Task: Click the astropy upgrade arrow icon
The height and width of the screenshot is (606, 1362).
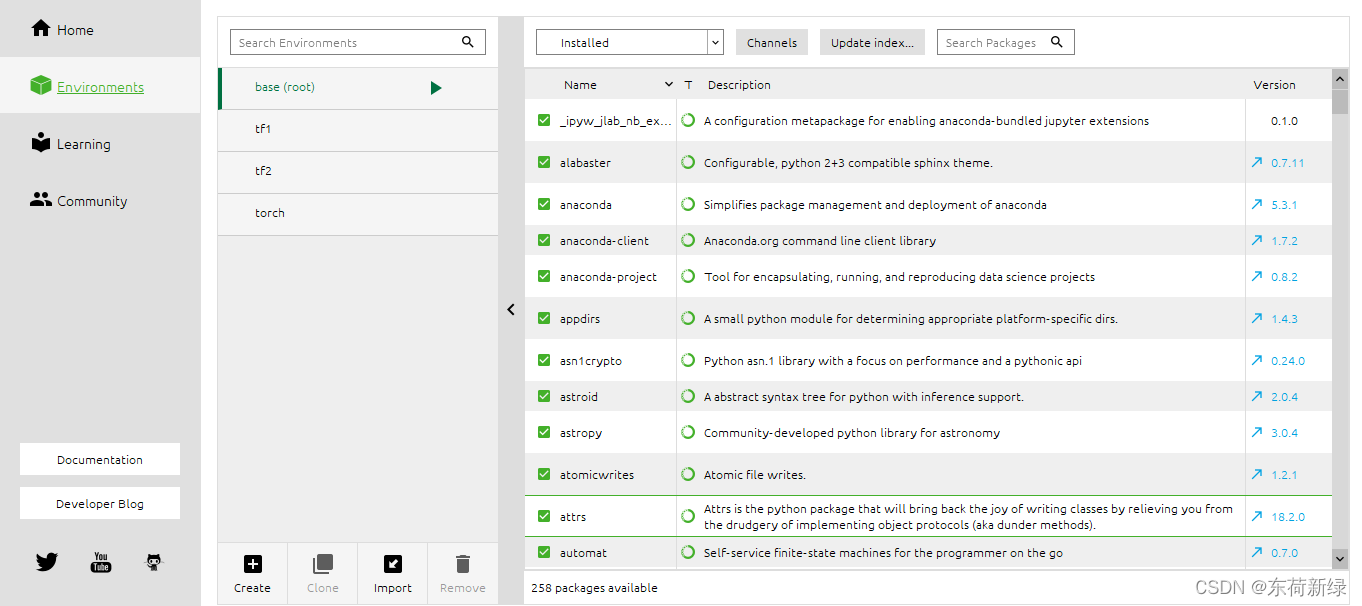Action: (1257, 432)
